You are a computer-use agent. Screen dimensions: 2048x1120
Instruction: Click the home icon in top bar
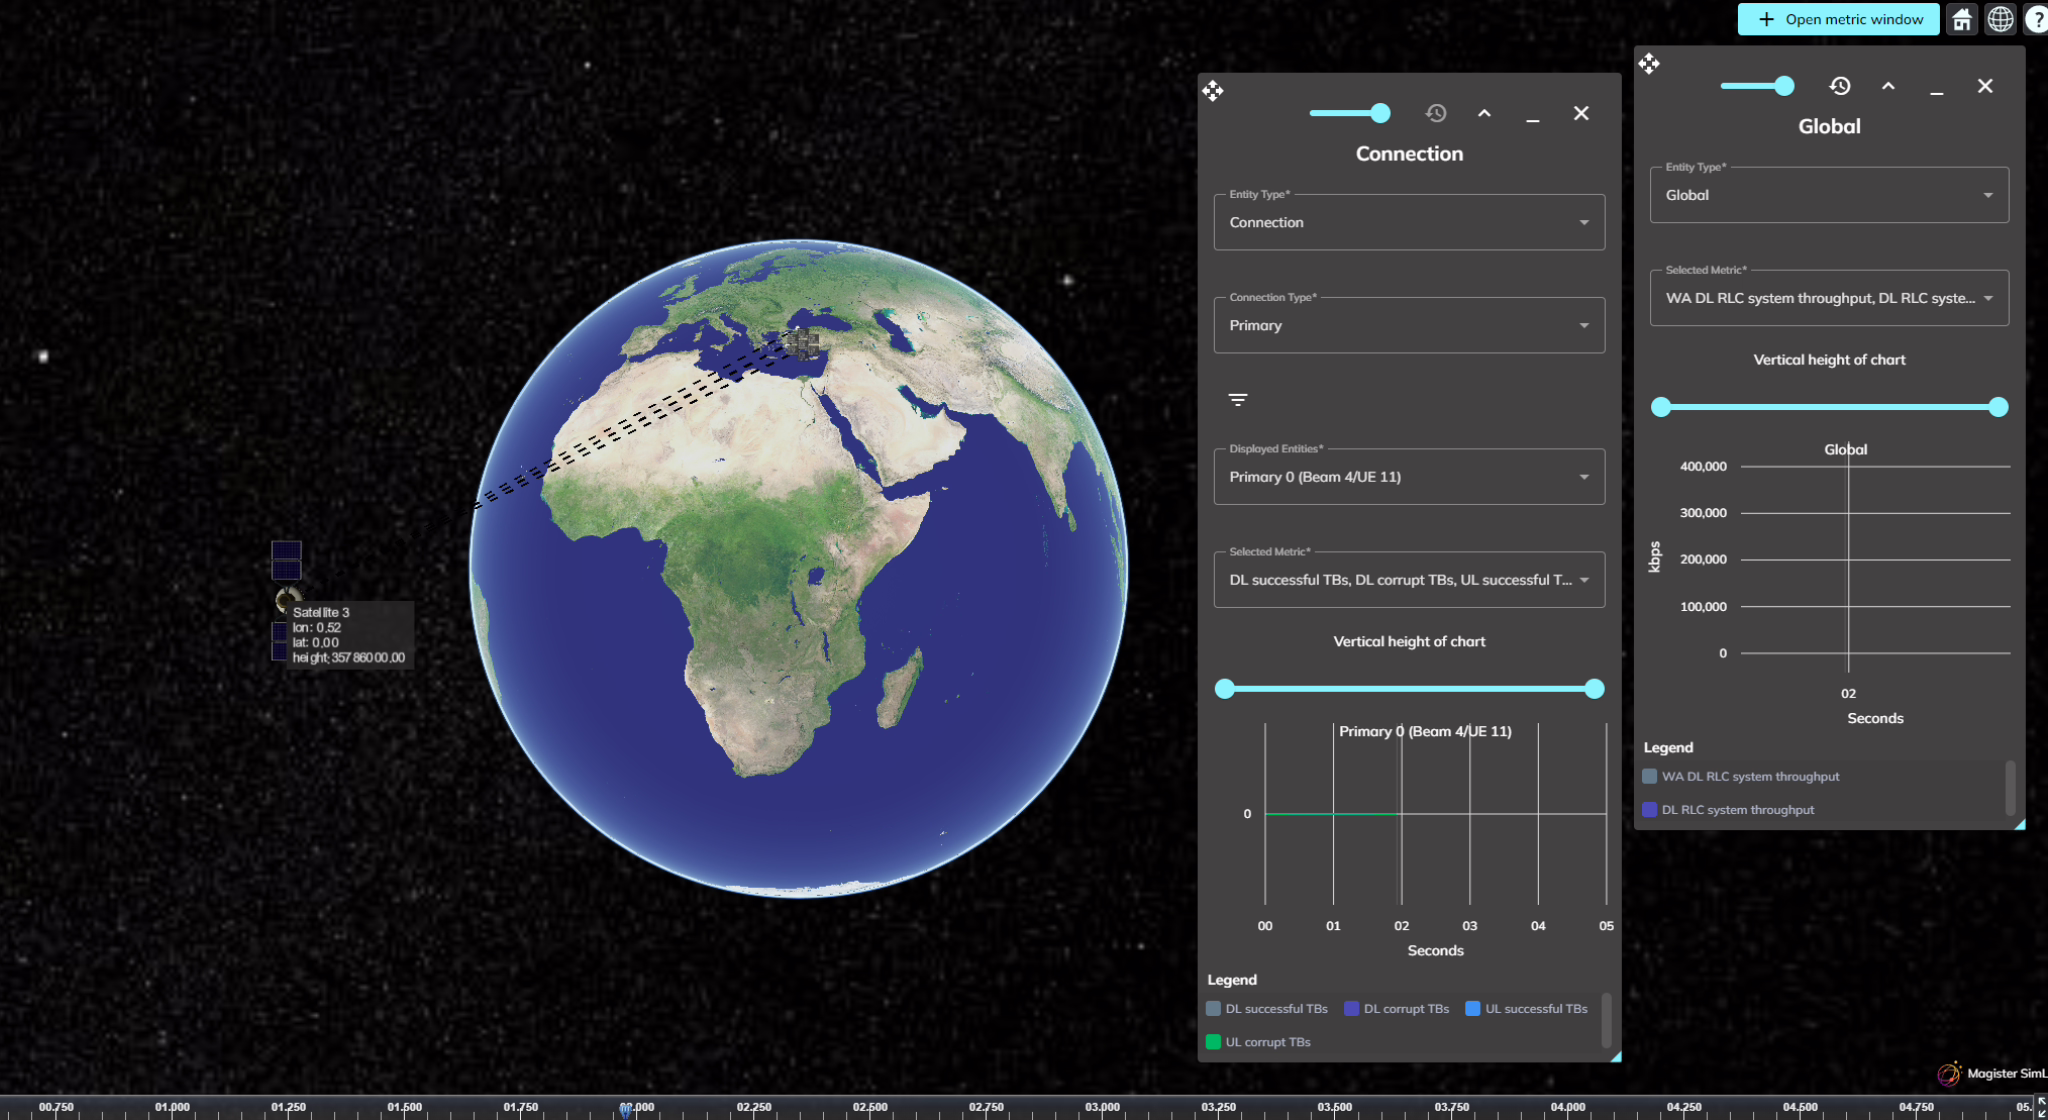coord(1962,19)
